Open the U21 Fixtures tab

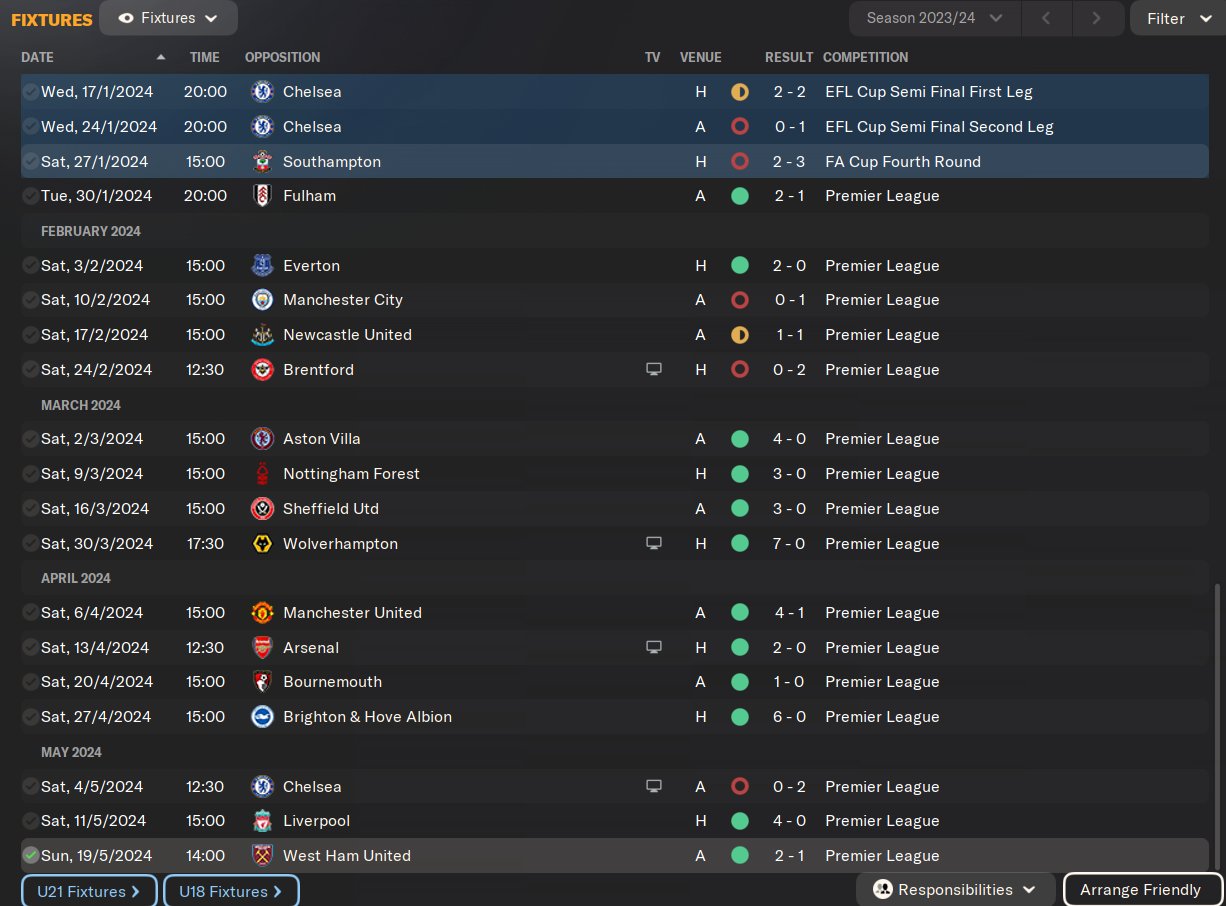(x=89, y=891)
